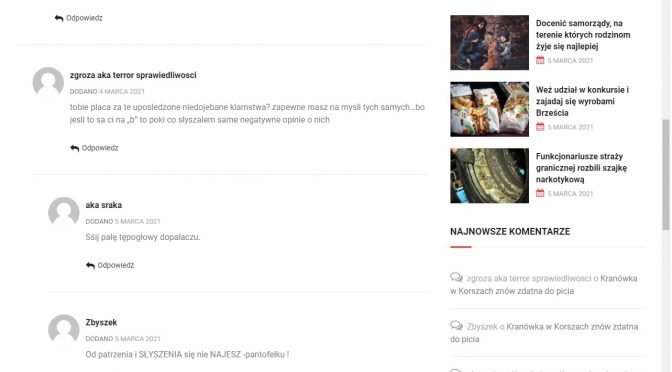Image resolution: width=672 pixels, height=372 pixels.
Task: Open Brześcia bakery products thumbnail
Action: pos(489,109)
